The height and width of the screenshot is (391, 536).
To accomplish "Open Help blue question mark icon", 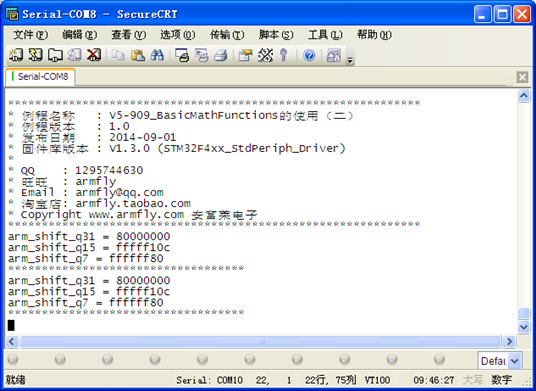I will click(x=309, y=55).
